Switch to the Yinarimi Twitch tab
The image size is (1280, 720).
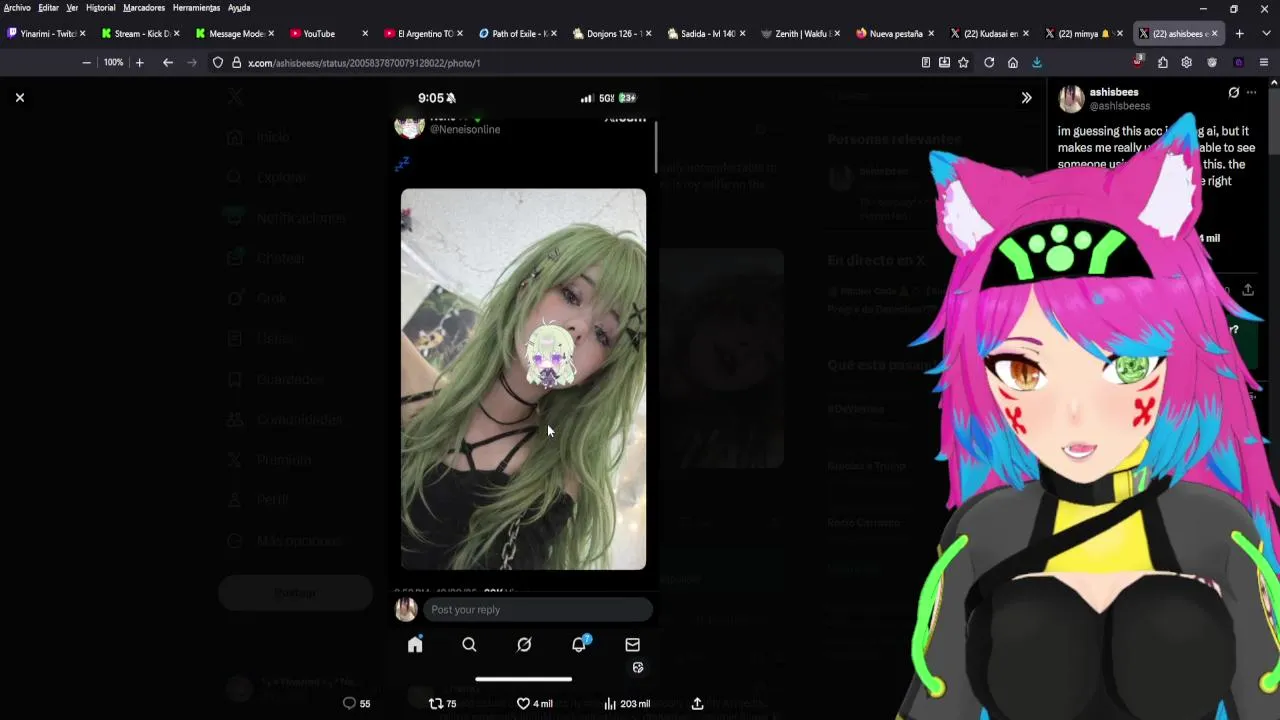tap(46, 33)
